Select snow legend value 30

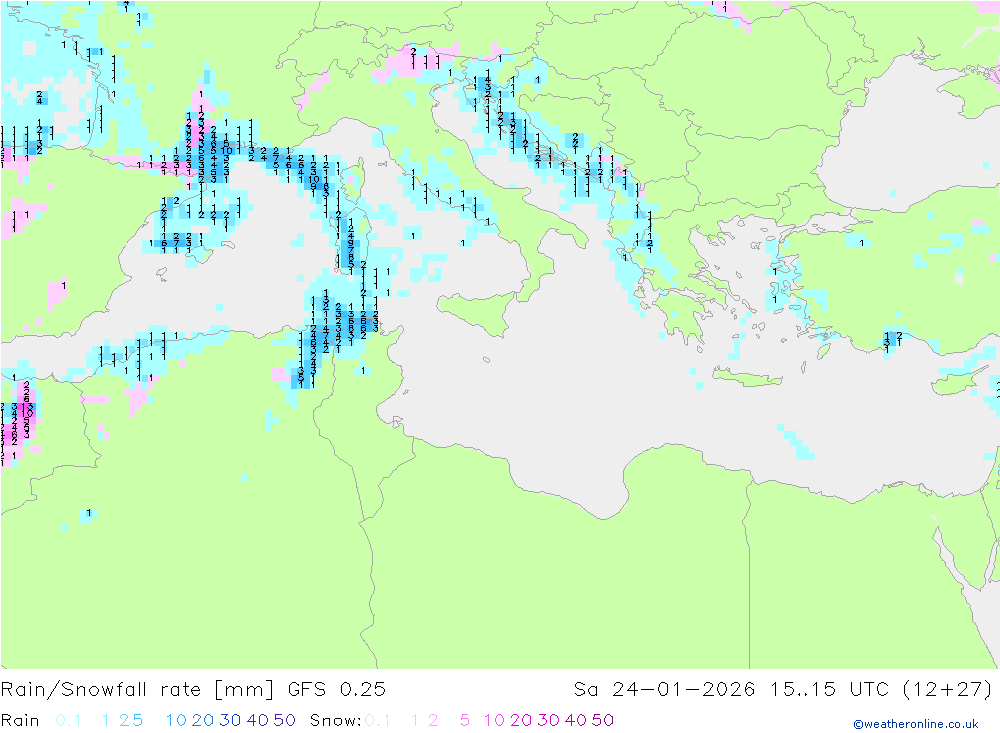point(548,720)
